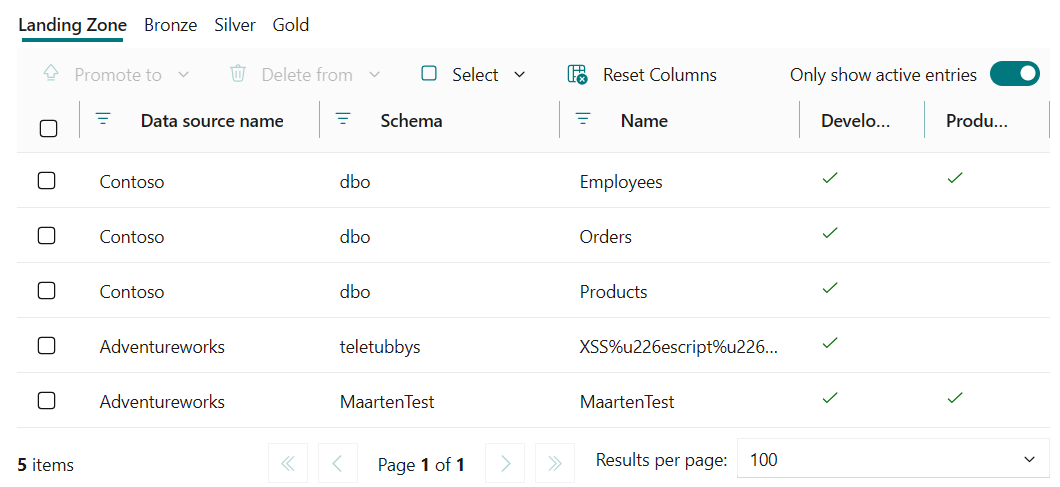
Task: Click the 5 items count label
Action: point(46,465)
